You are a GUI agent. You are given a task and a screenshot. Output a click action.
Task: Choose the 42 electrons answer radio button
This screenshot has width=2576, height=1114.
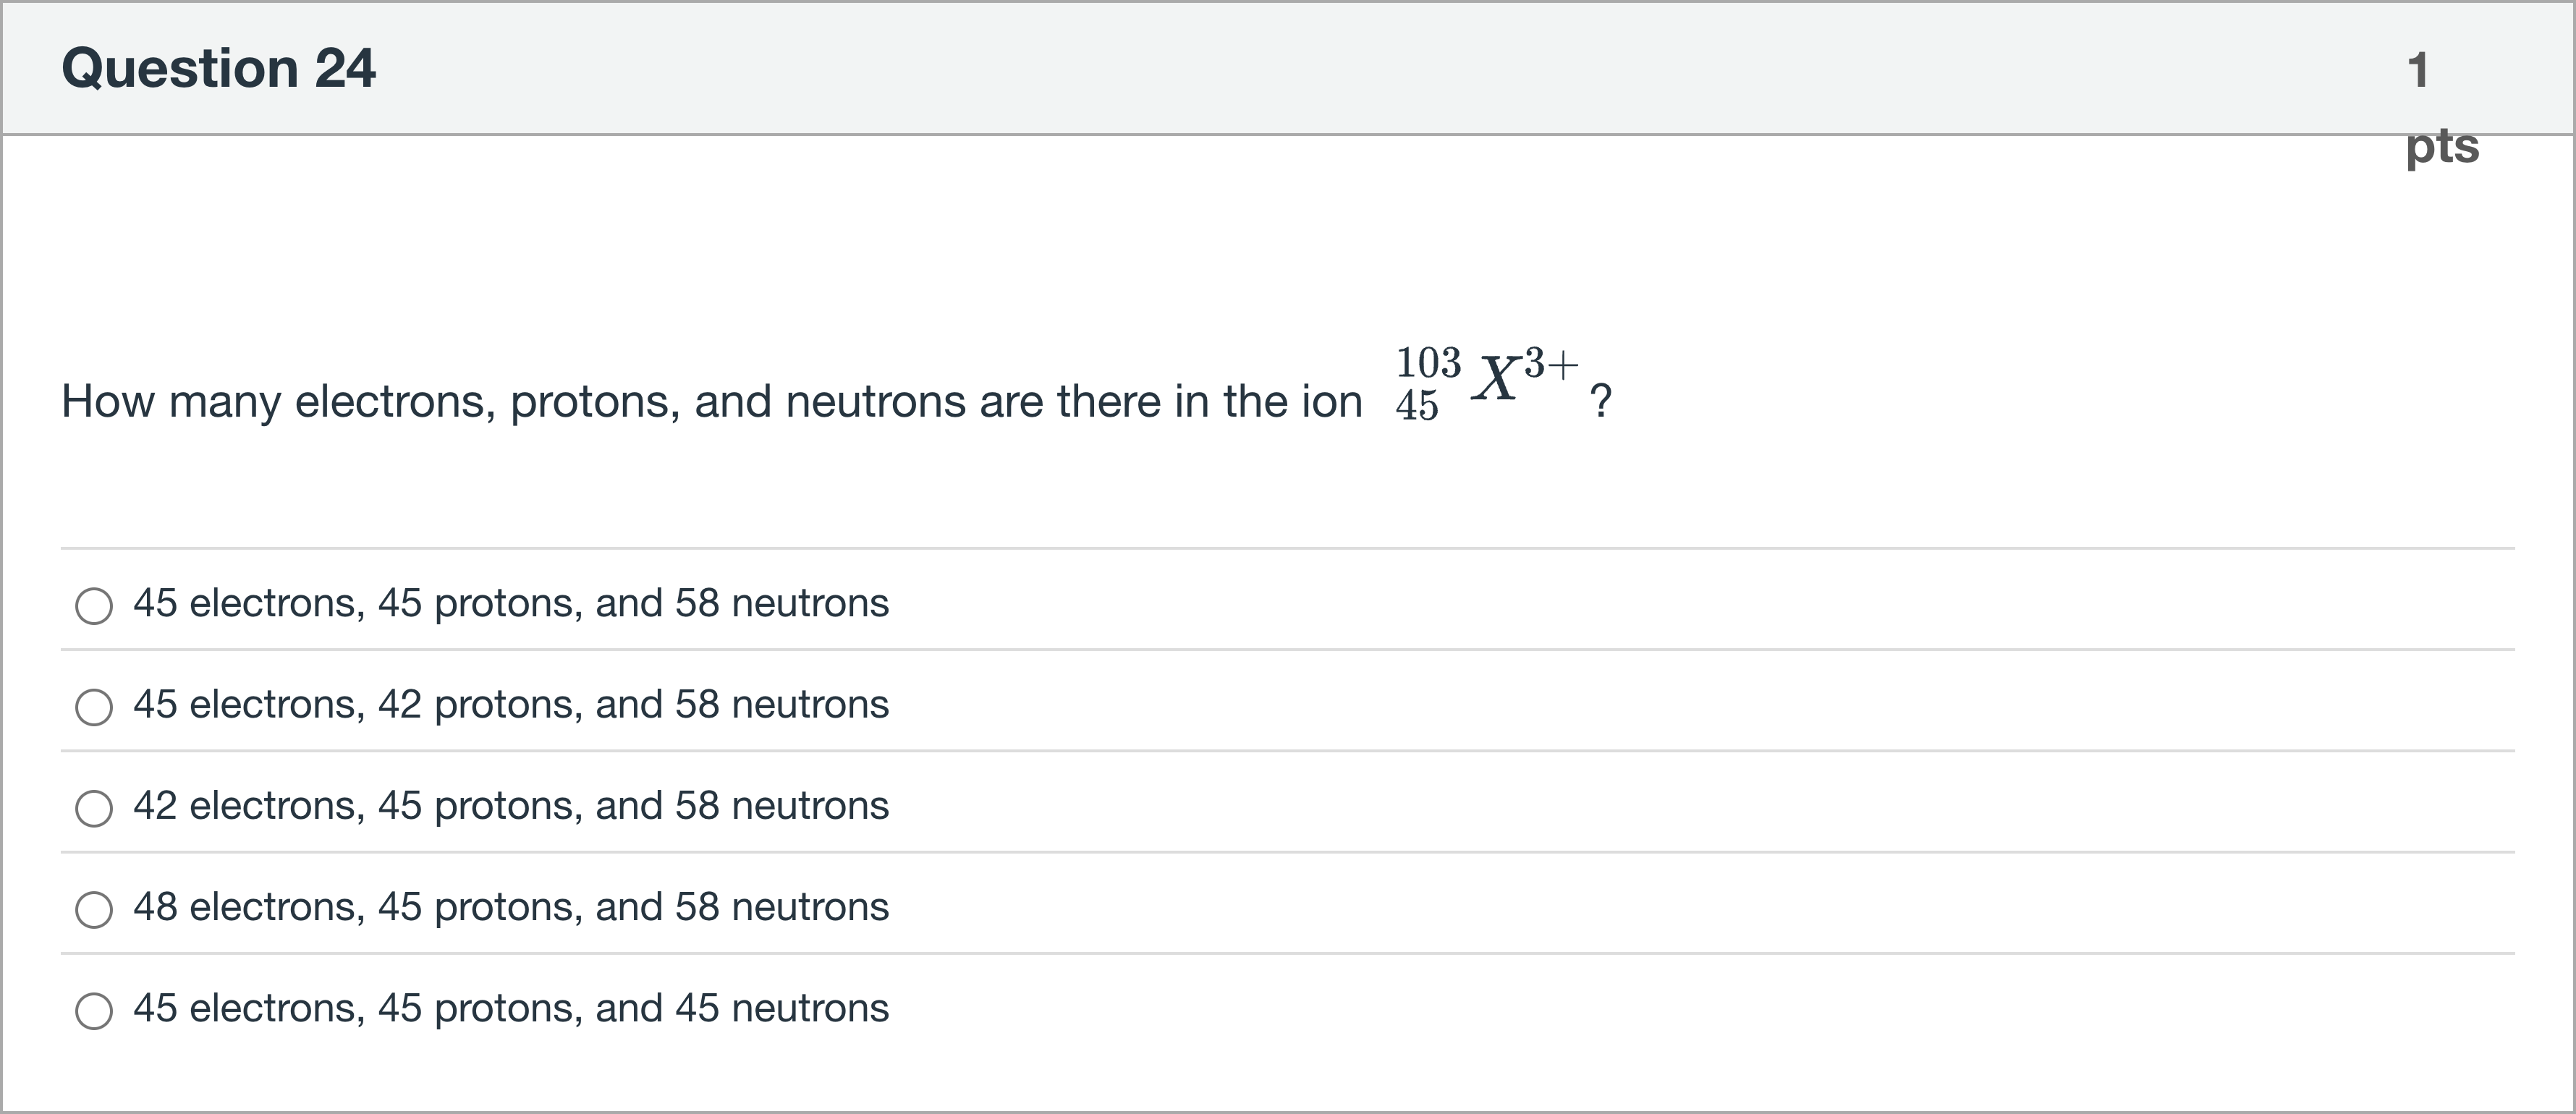pos(94,807)
